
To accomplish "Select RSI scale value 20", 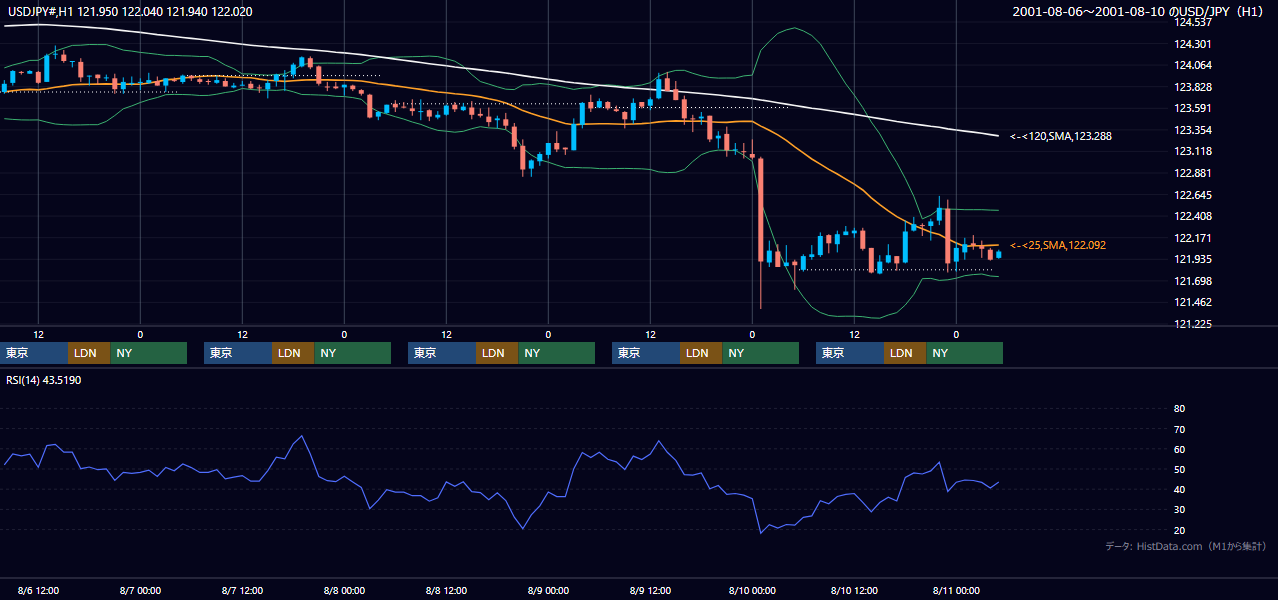I will coord(1179,530).
